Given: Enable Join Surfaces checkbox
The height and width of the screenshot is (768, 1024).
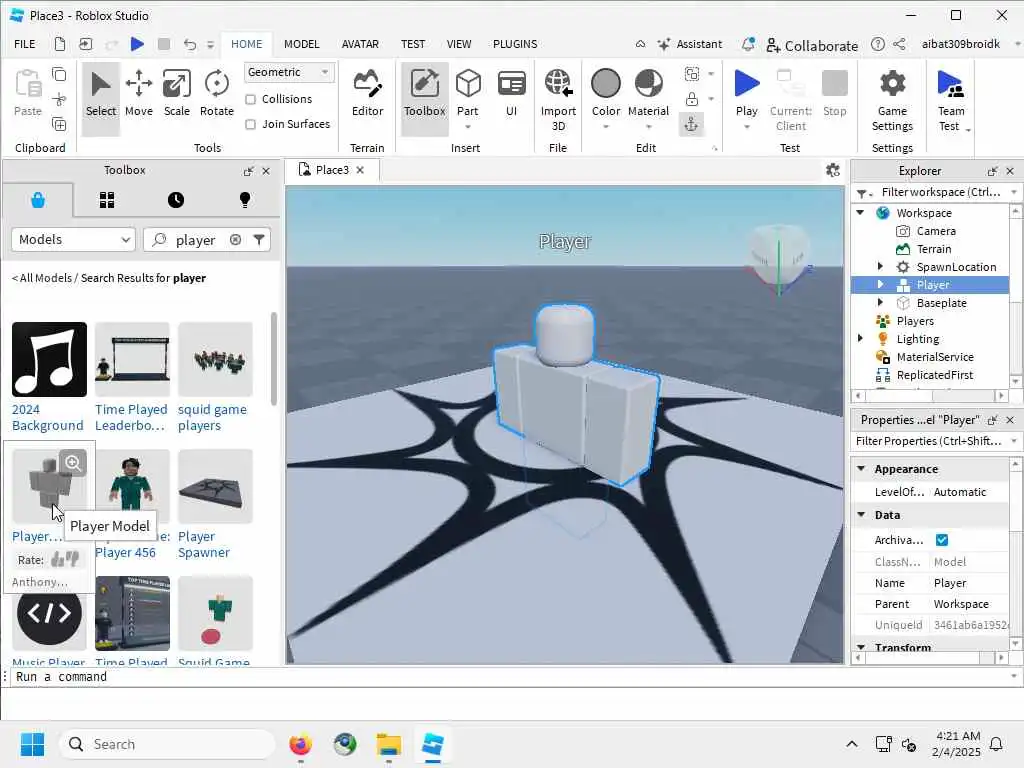Looking at the screenshot, I should click(x=250, y=124).
